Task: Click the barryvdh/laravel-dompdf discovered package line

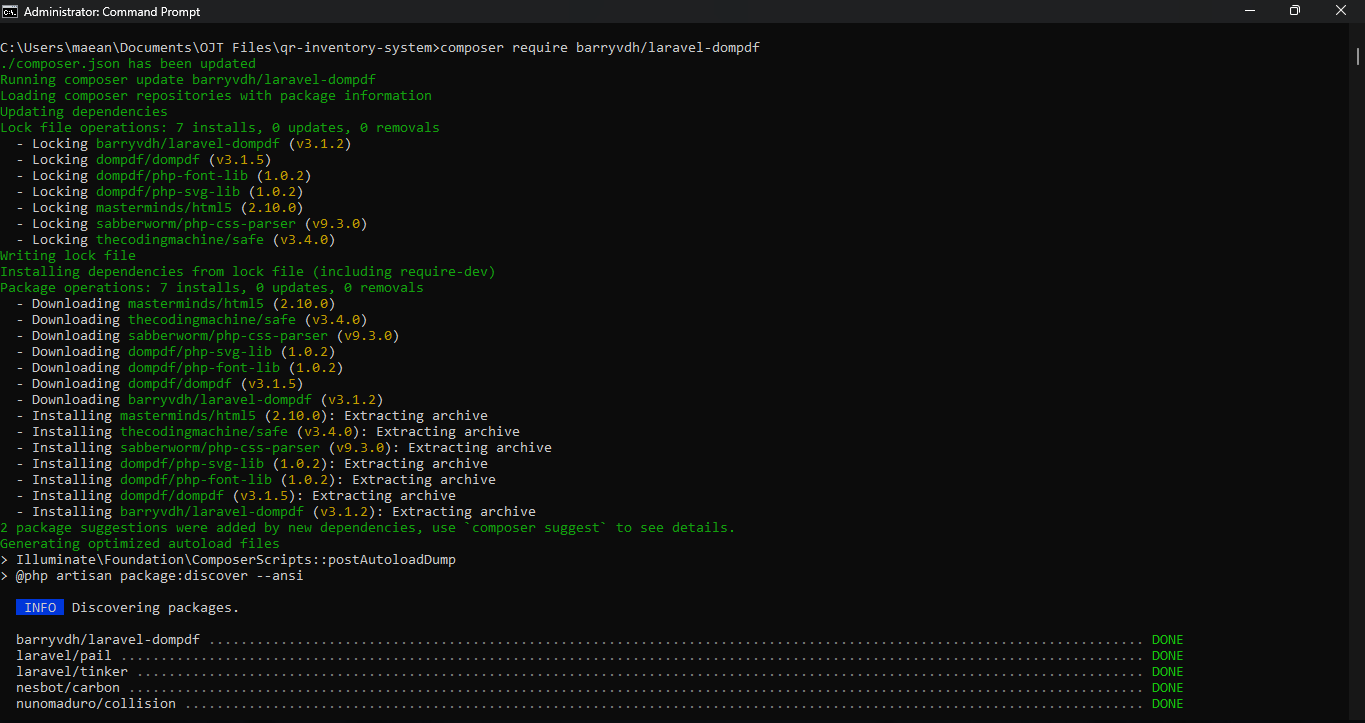Action: [x=599, y=640]
